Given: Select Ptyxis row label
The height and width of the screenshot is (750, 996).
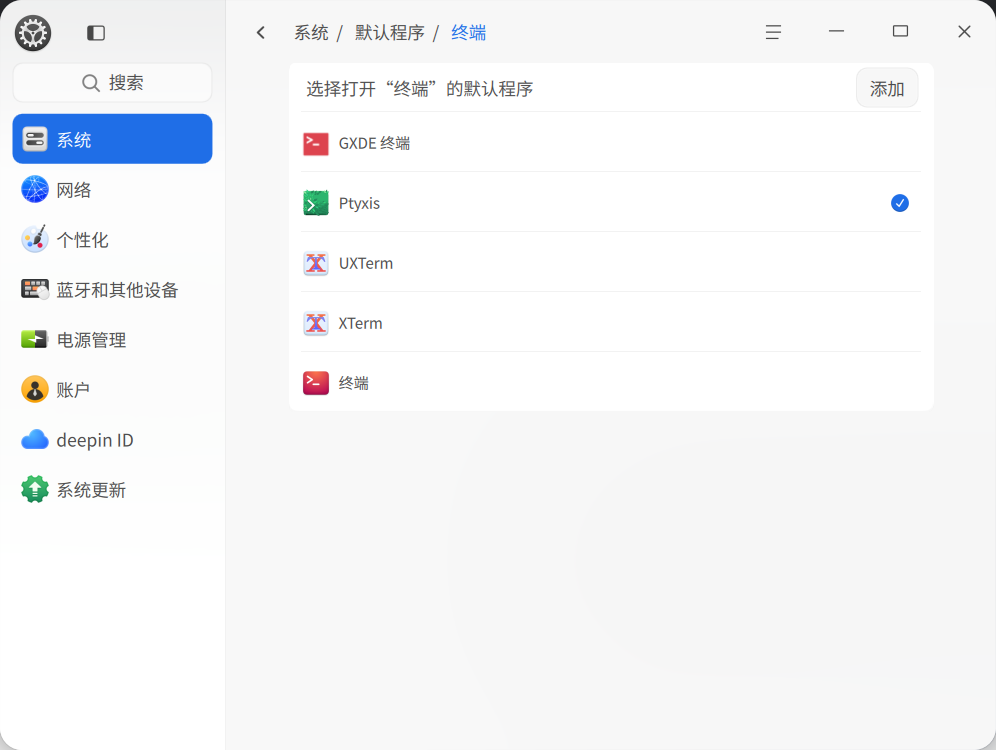Looking at the screenshot, I should (x=359, y=203).
